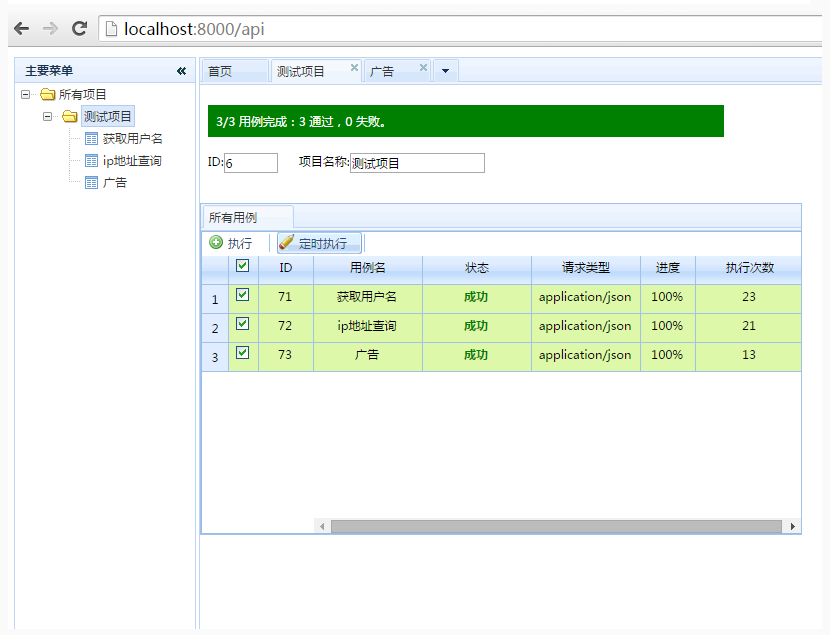The height and width of the screenshot is (635, 830).
Task: Click the 成功 status in row 71
Action: click(x=475, y=297)
